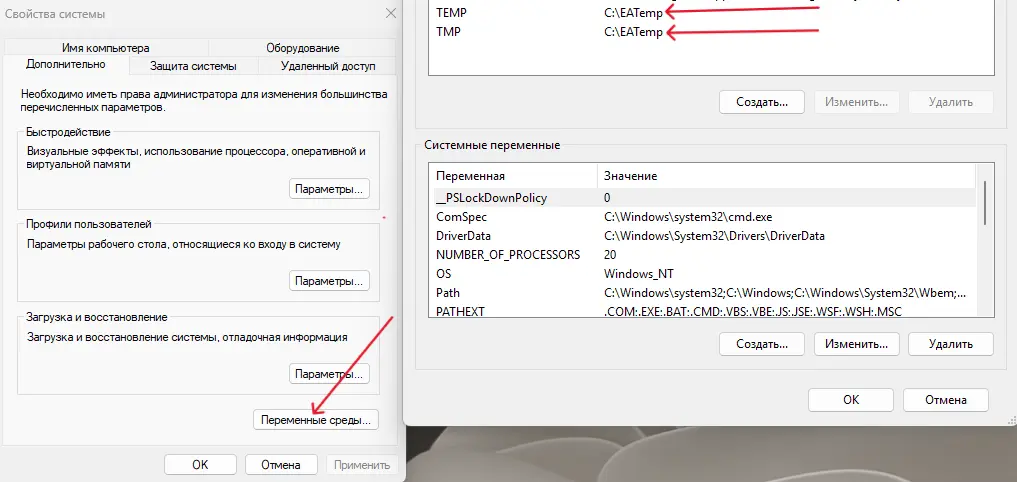Viewport: 1017px width, 482px height.
Task: Select the PATHEXT system variable
Action: pos(702,311)
